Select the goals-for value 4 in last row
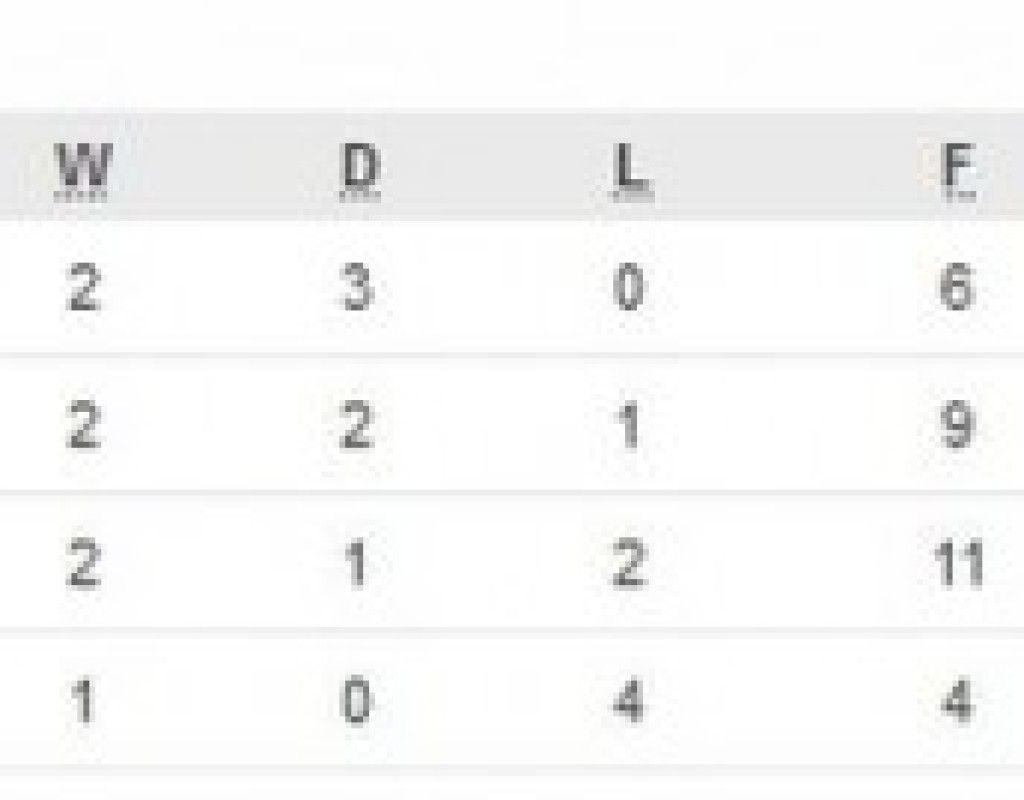Screen dimensions: 1024x800 tap(957, 701)
